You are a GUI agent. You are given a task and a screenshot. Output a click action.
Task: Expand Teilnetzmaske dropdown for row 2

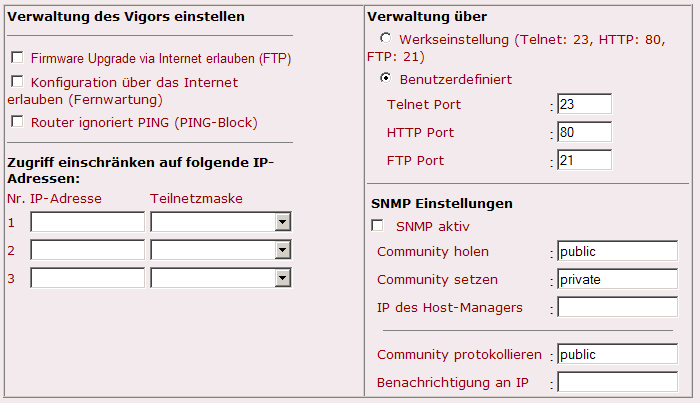pyautogui.click(x=221, y=250)
